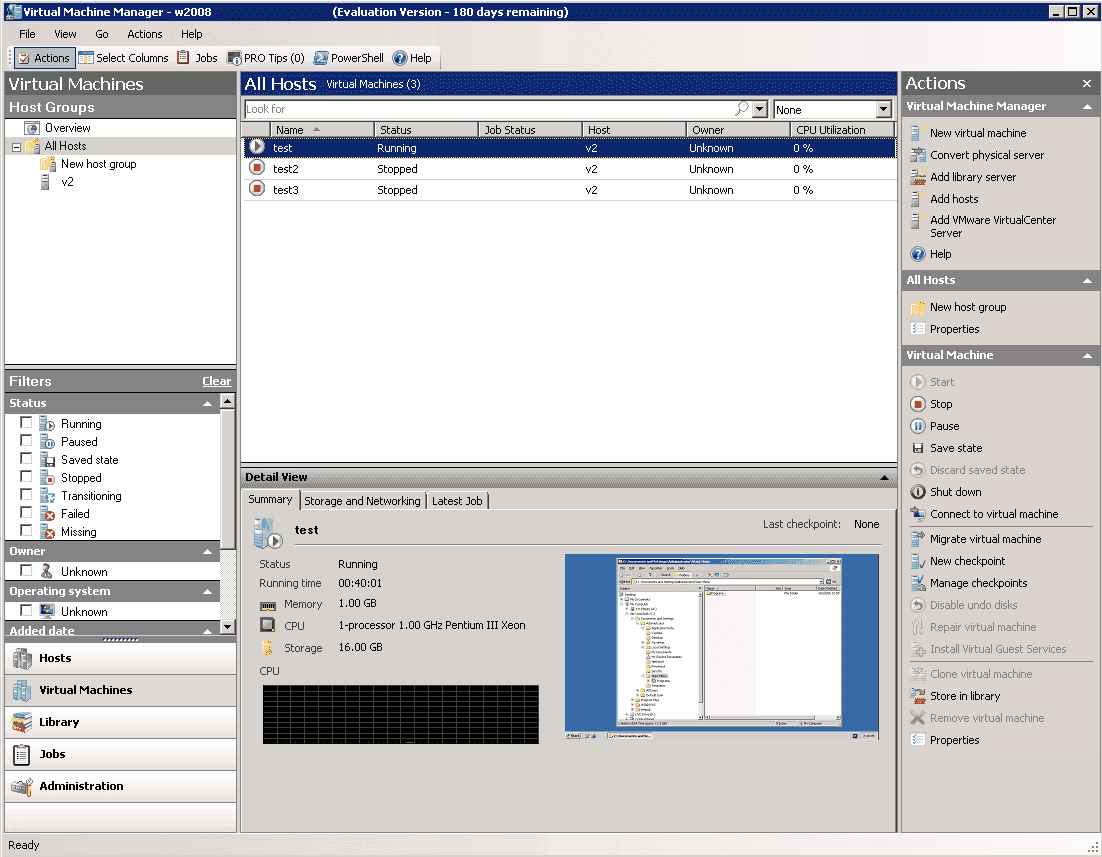Screen dimensions: 1102x857
Task: Click the Save state icon
Action: [917, 448]
